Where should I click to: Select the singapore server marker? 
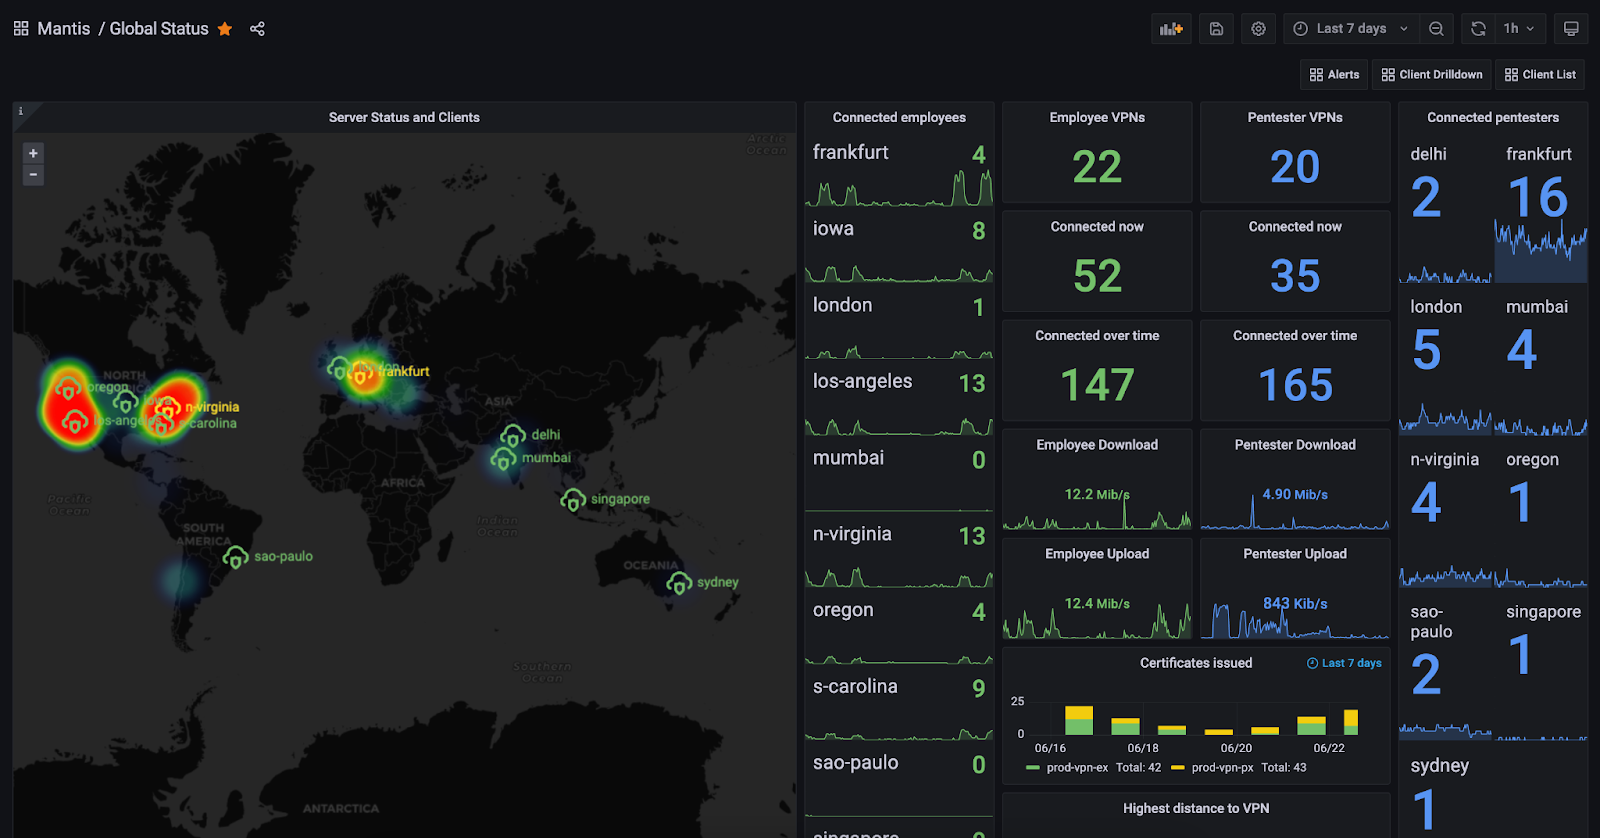coord(573,499)
